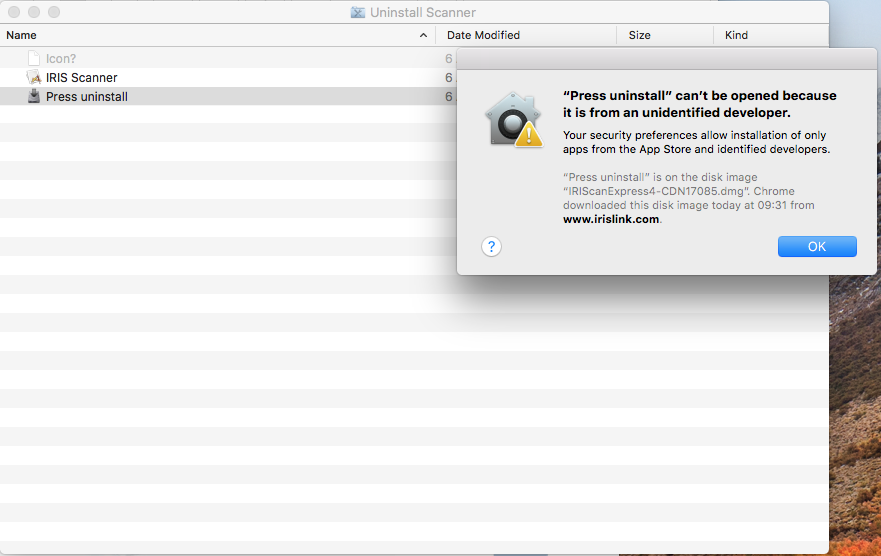This screenshot has width=881, height=556.
Task: Click the bold unidentified developer heading
Action: pos(700,104)
